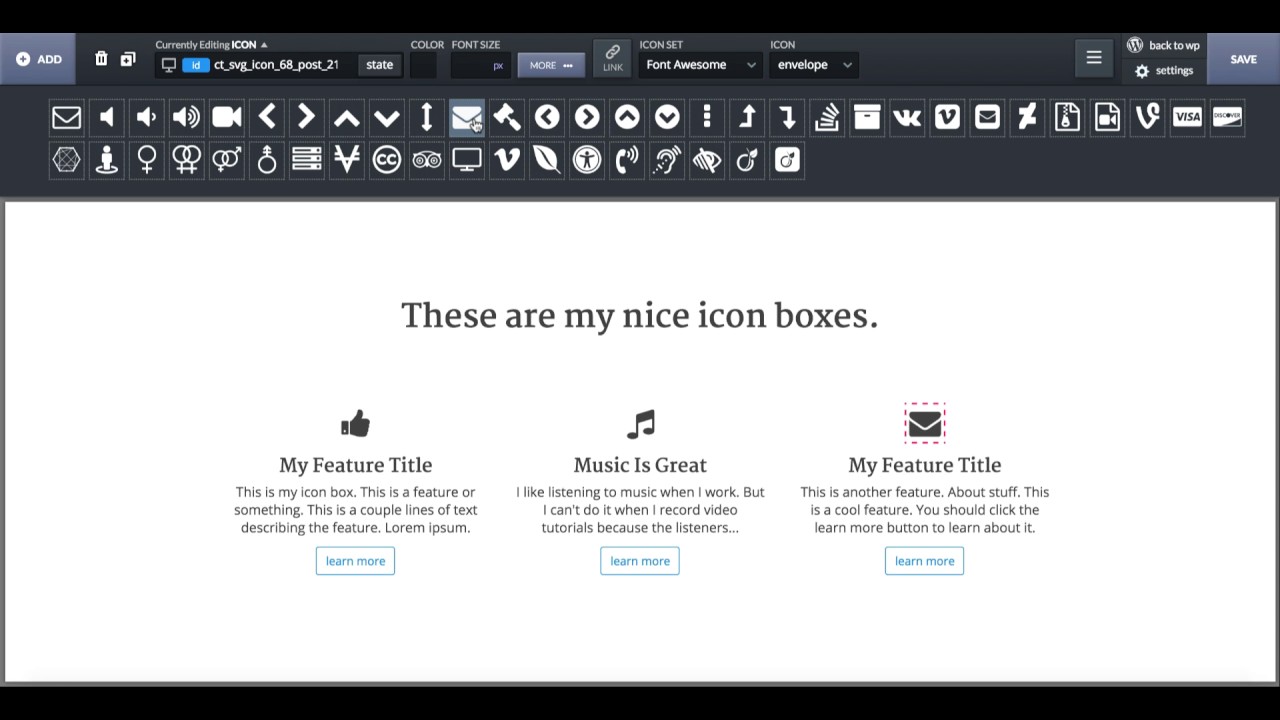This screenshot has height=720, width=1280.
Task: Choose the level-down arrow icon
Action: pyautogui.click(x=786, y=118)
